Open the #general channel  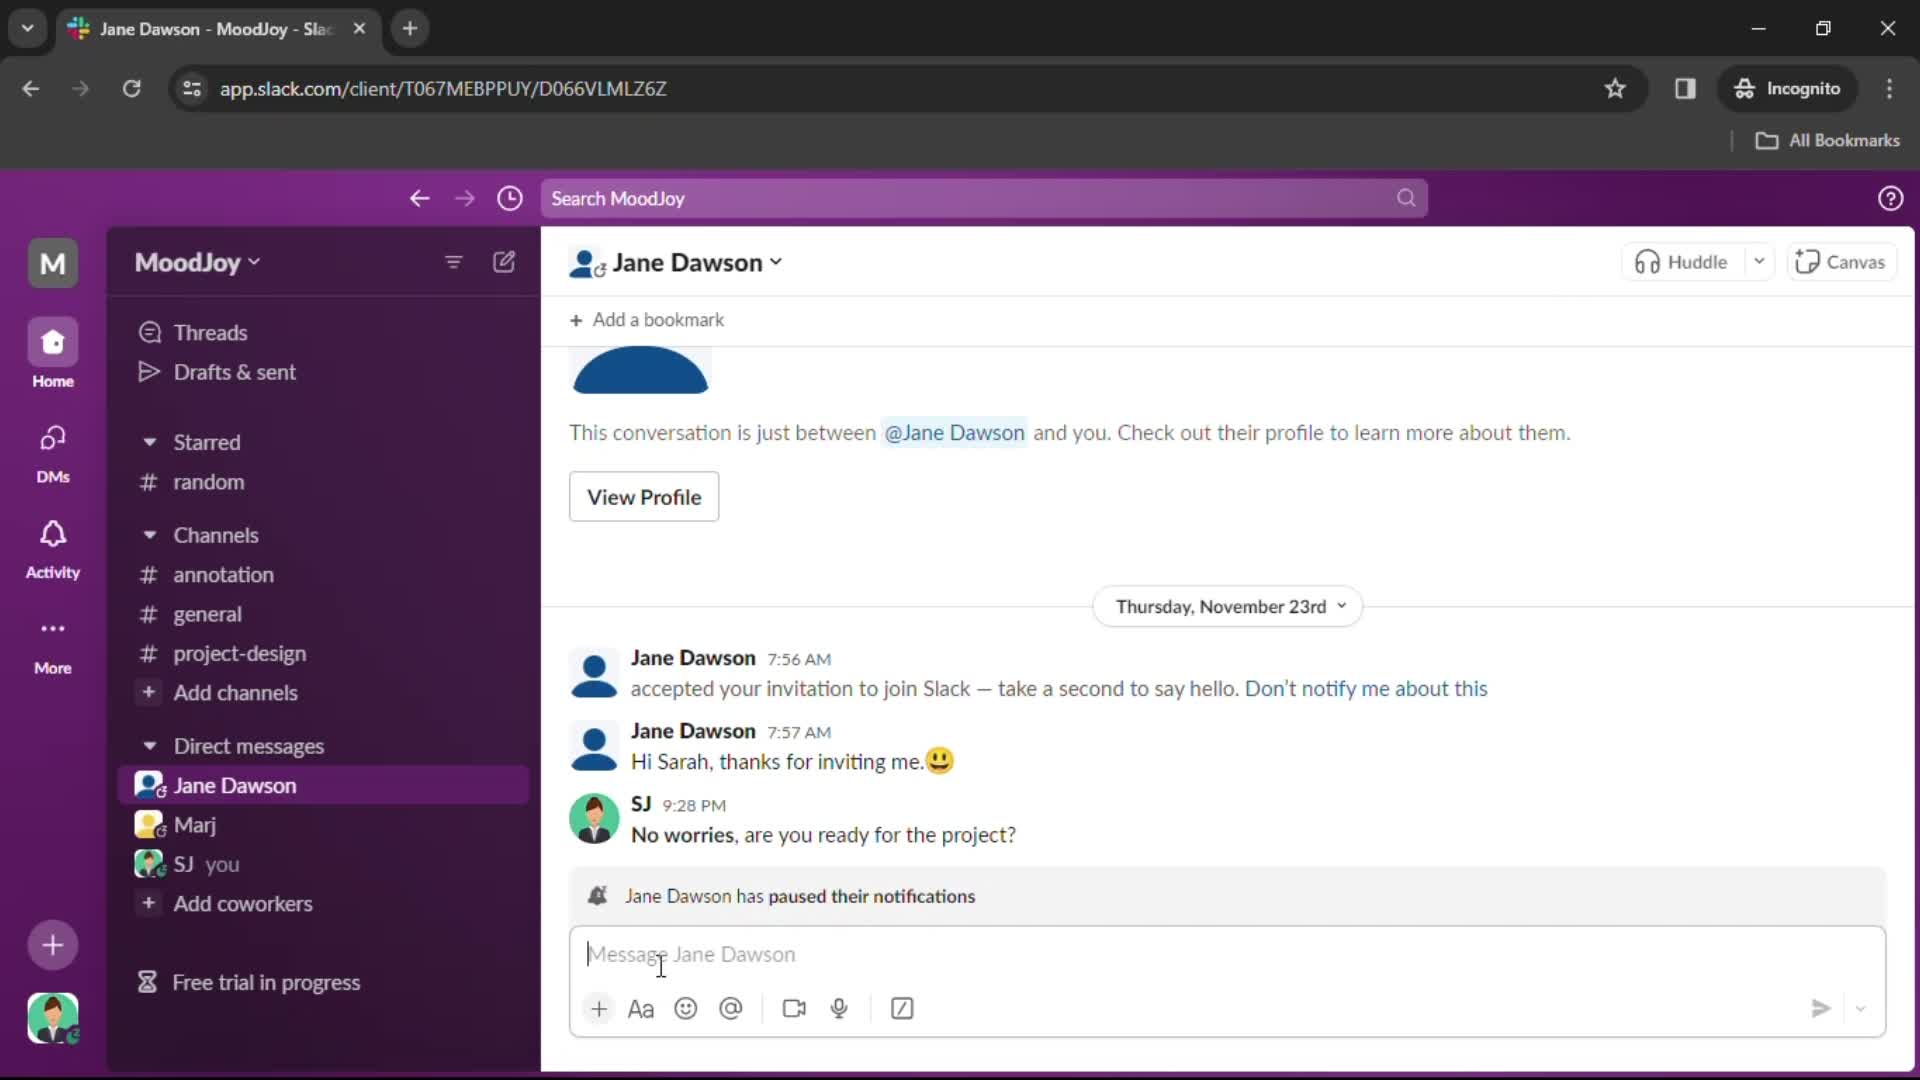click(323, 614)
